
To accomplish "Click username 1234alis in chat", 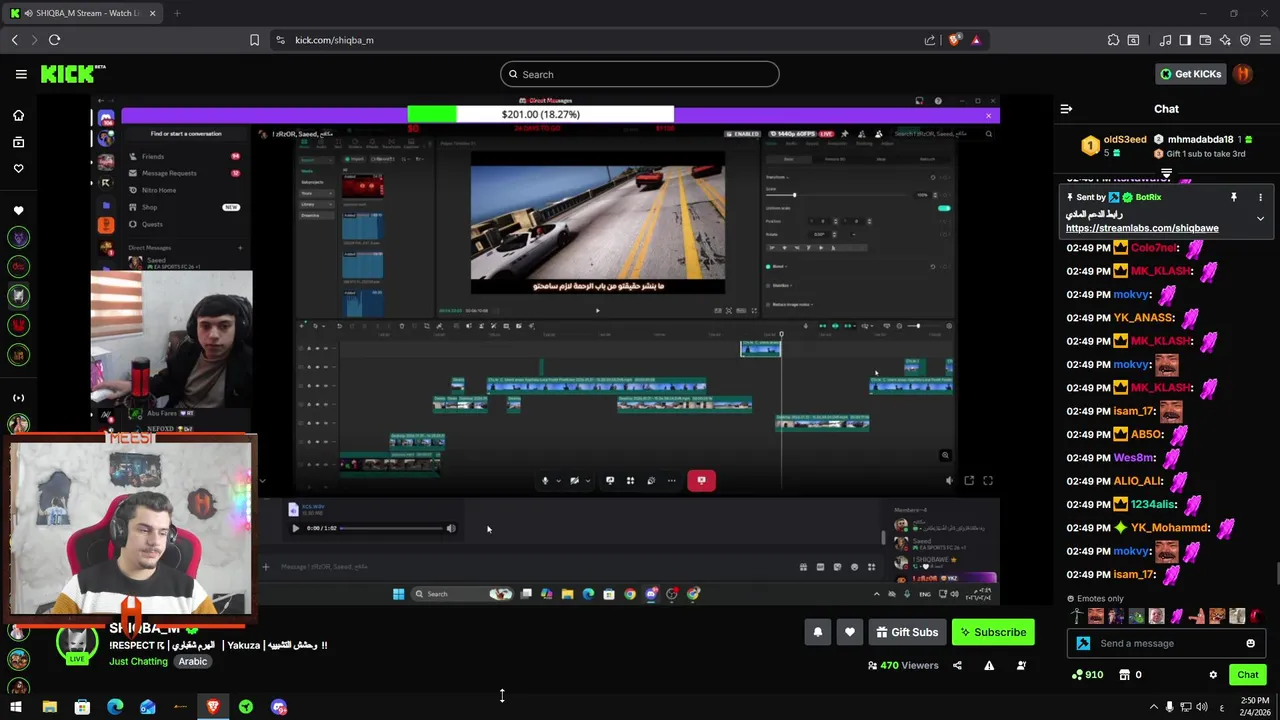I will pos(1152,505).
